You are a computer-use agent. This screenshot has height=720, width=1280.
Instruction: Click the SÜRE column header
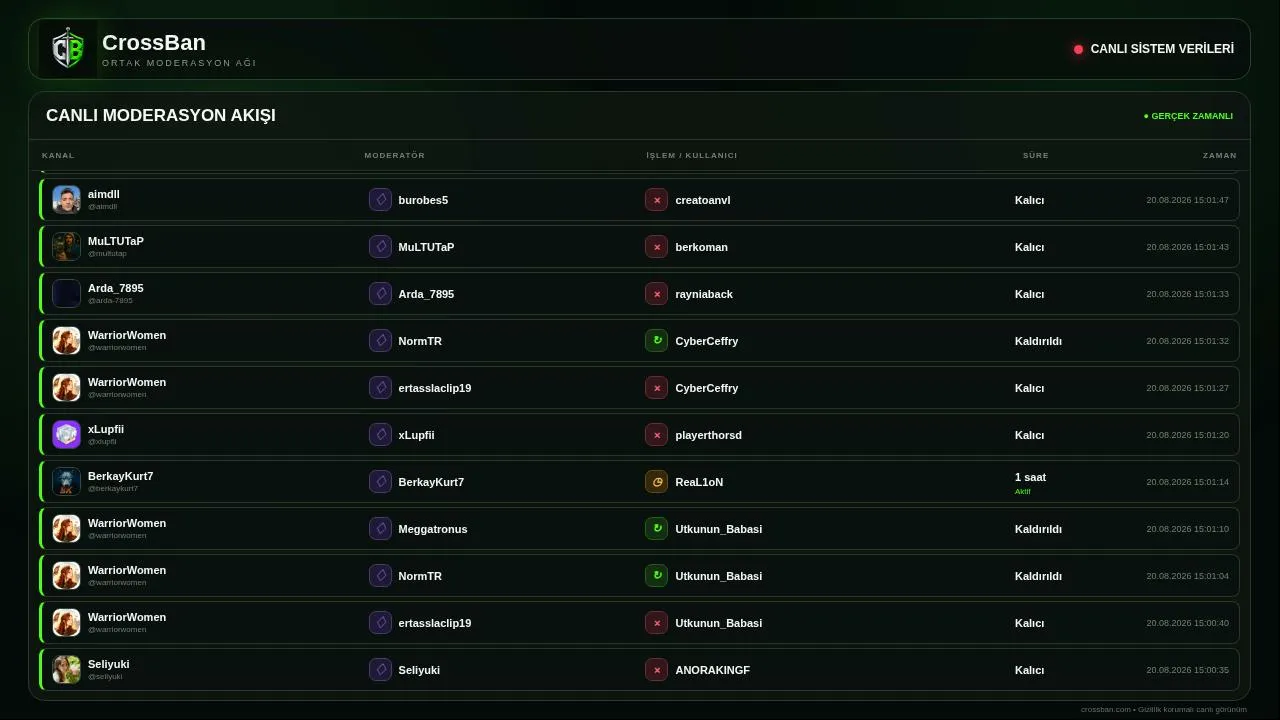point(1036,156)
